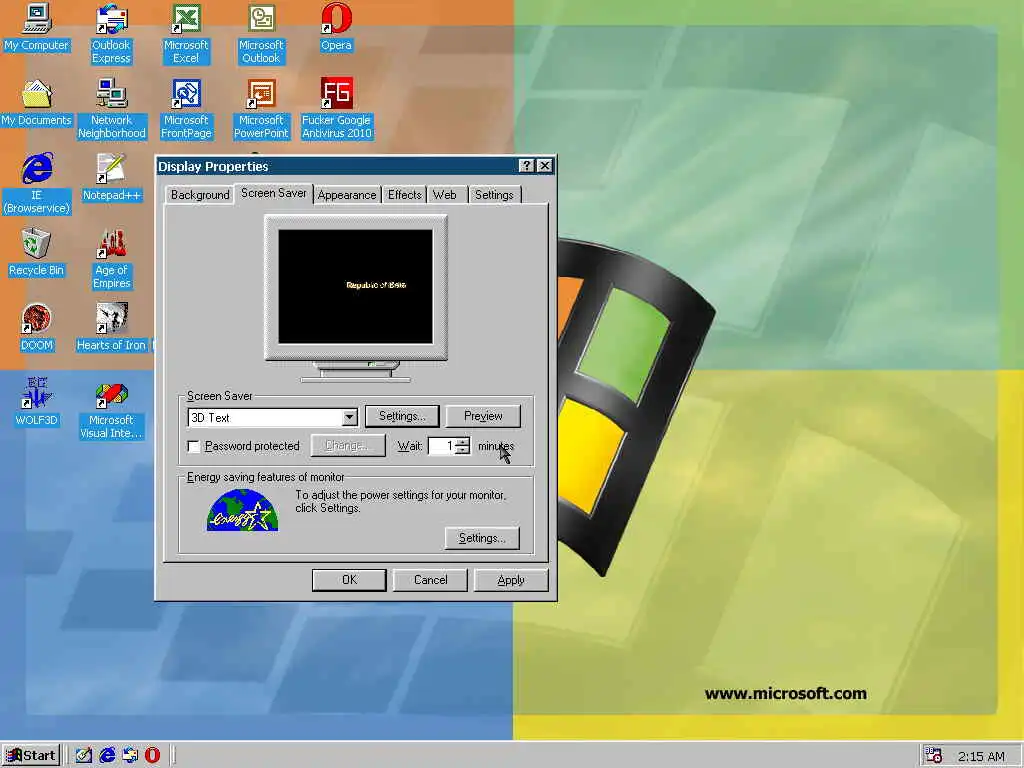Click the system tray scheduler icon

pyautogui.click(x=933, y=755)
